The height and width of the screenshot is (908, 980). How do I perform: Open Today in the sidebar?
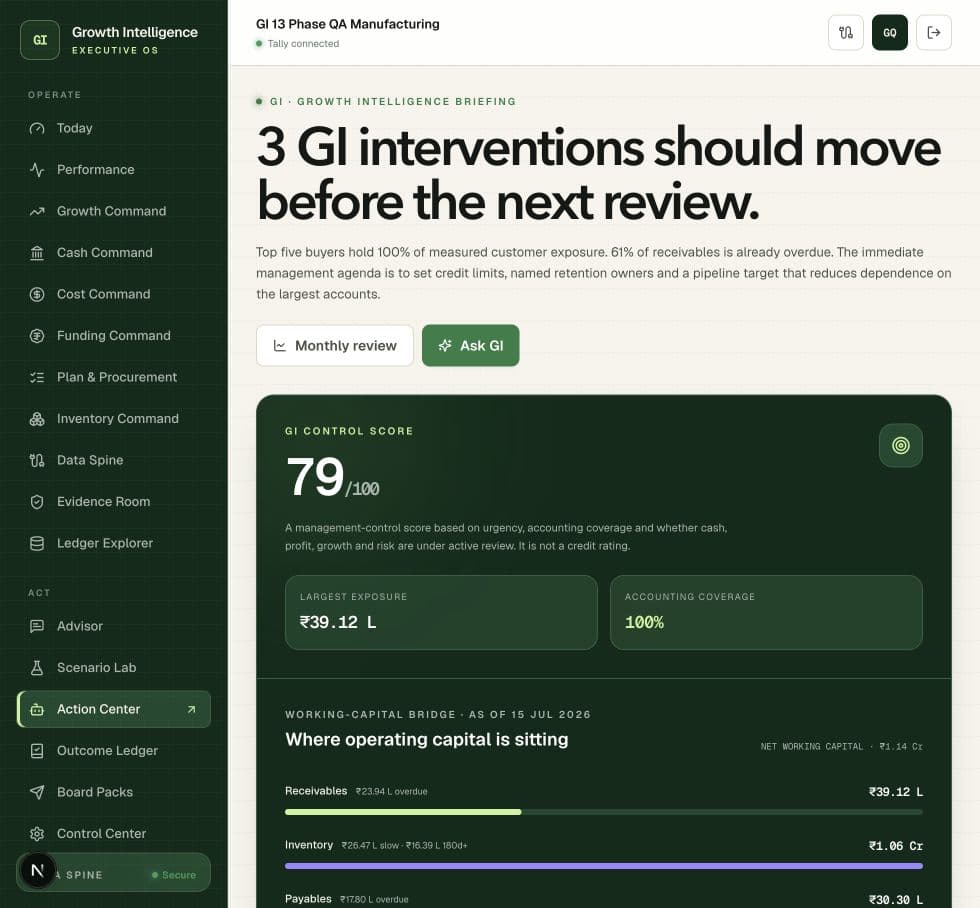click(x=114, y=128)
